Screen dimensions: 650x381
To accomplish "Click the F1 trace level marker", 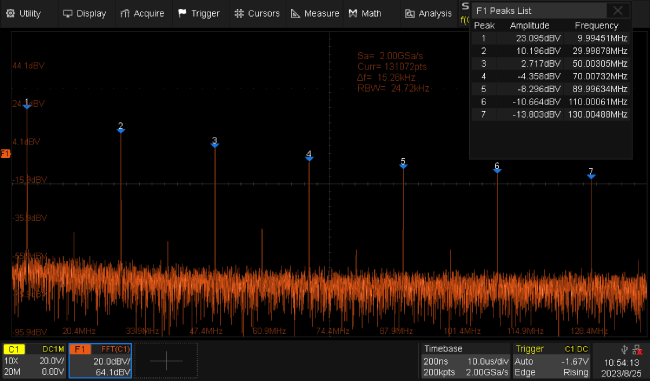I will click(5, 154).
